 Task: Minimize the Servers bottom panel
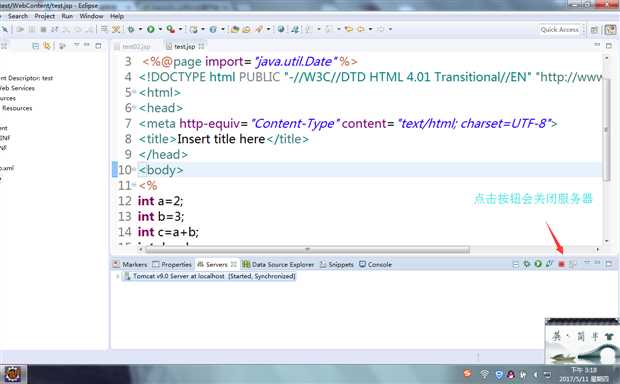(x=597, y=263)
